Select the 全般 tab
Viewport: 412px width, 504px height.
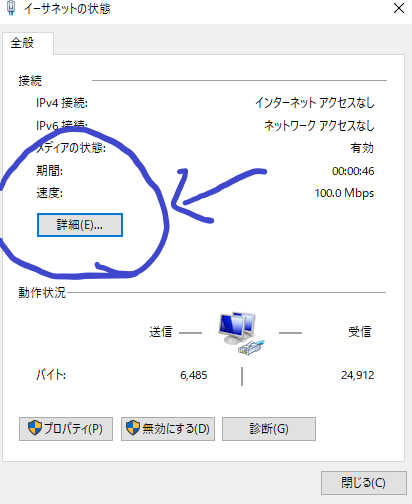pos(22,43)
